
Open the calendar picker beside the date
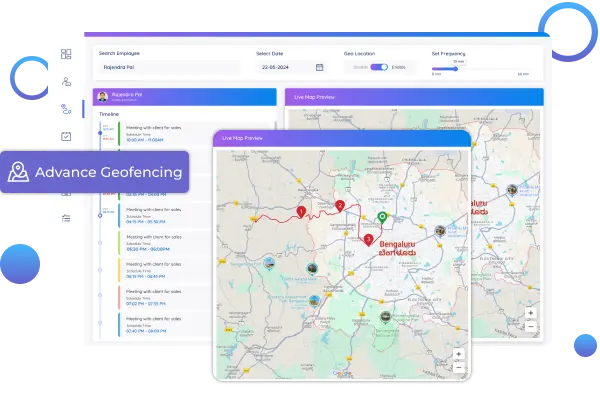point(319,67)
